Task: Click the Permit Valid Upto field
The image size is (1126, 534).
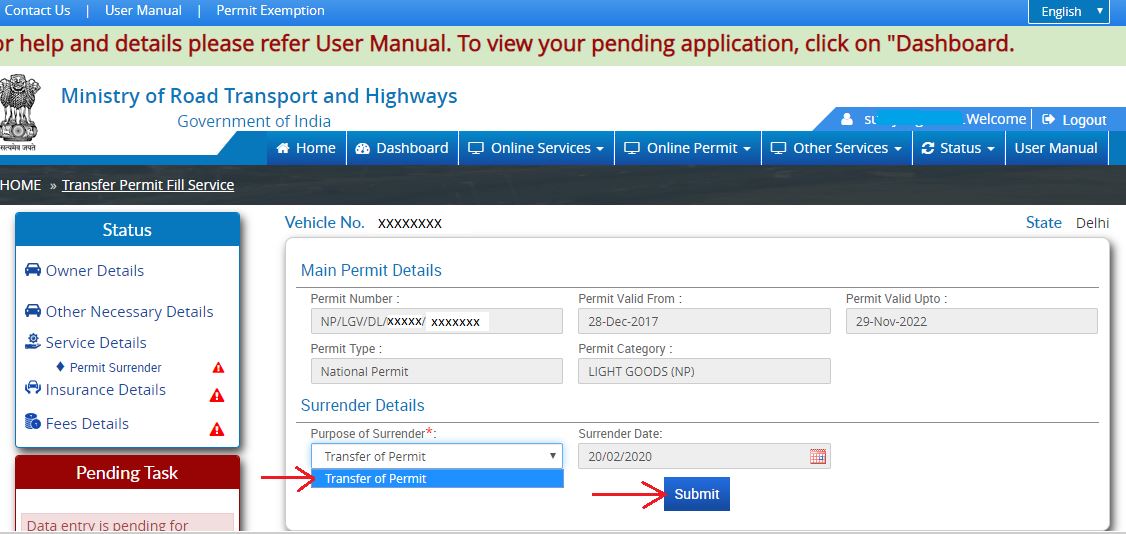Action: (972, 322)
